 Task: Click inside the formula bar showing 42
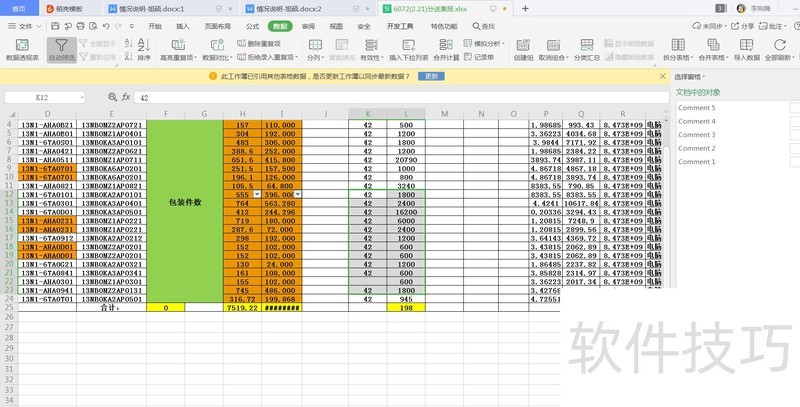coord(401,97)
